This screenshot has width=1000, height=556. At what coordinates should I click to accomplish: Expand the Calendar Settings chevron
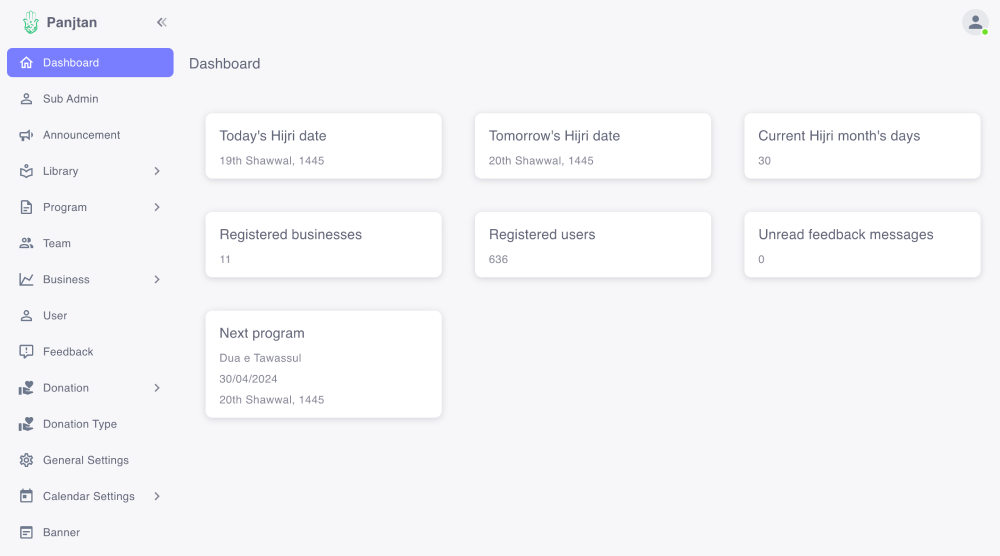pyautogui.click(x=157, y=496)
